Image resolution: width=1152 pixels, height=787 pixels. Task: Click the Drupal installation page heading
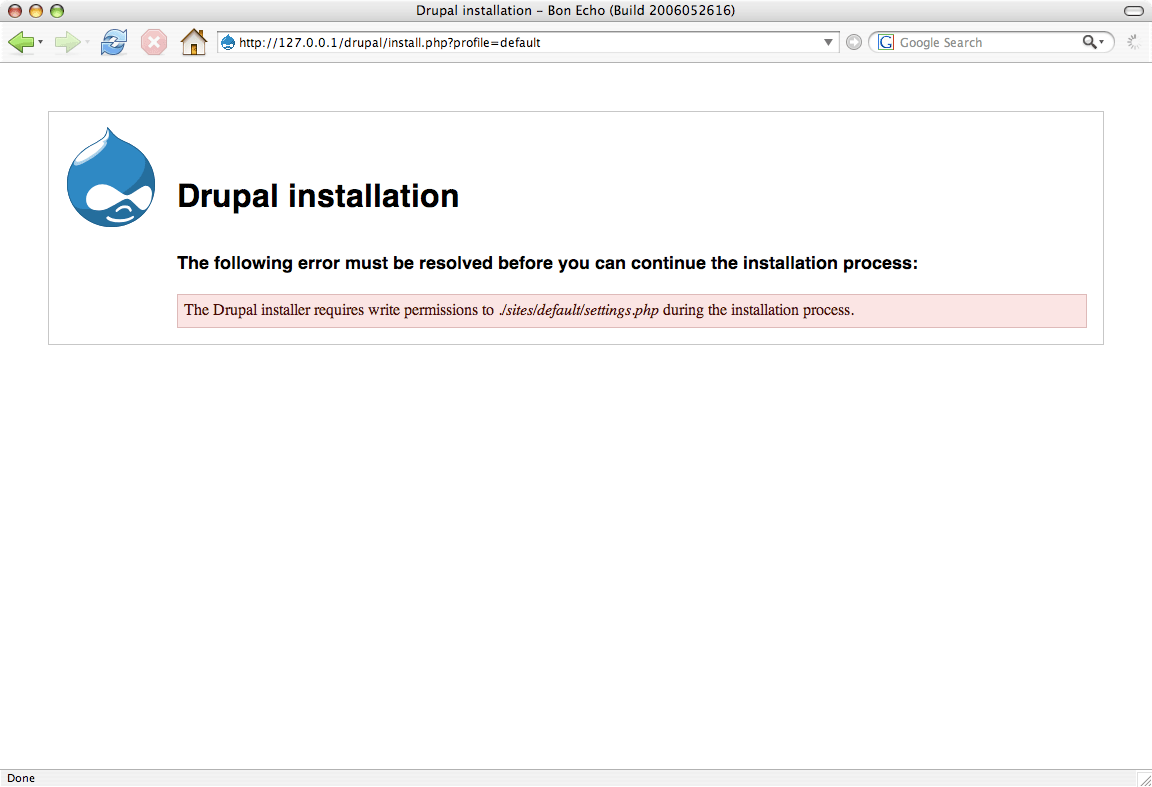pos(318,196)
